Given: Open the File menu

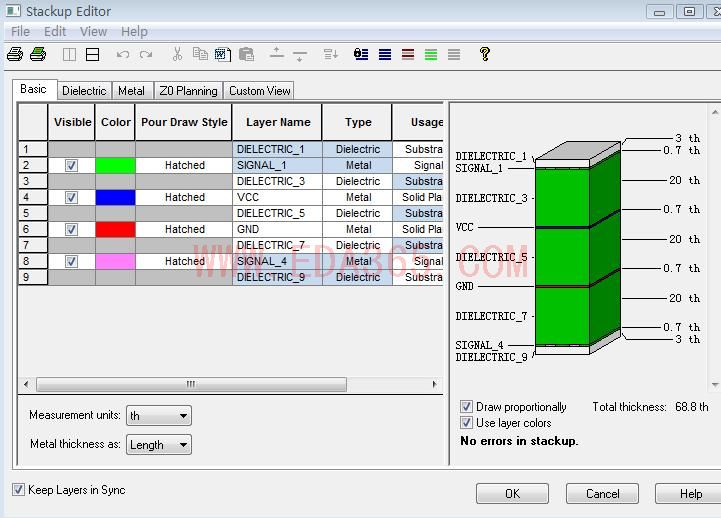Looking at the screenshot, I should pyautogui.click(x=20, y=32).
